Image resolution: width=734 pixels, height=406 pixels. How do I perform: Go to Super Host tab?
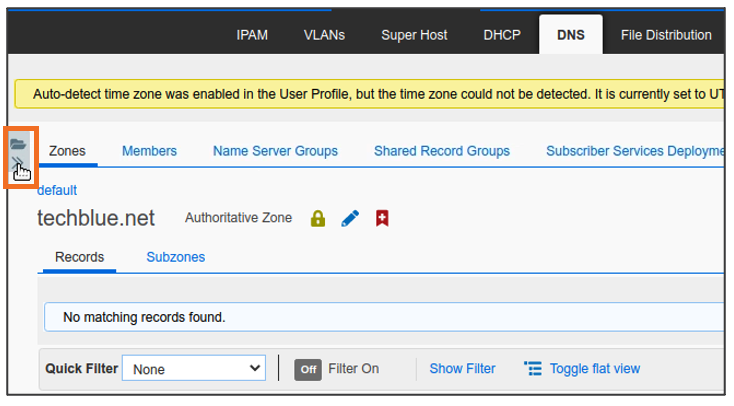[414, 35]
